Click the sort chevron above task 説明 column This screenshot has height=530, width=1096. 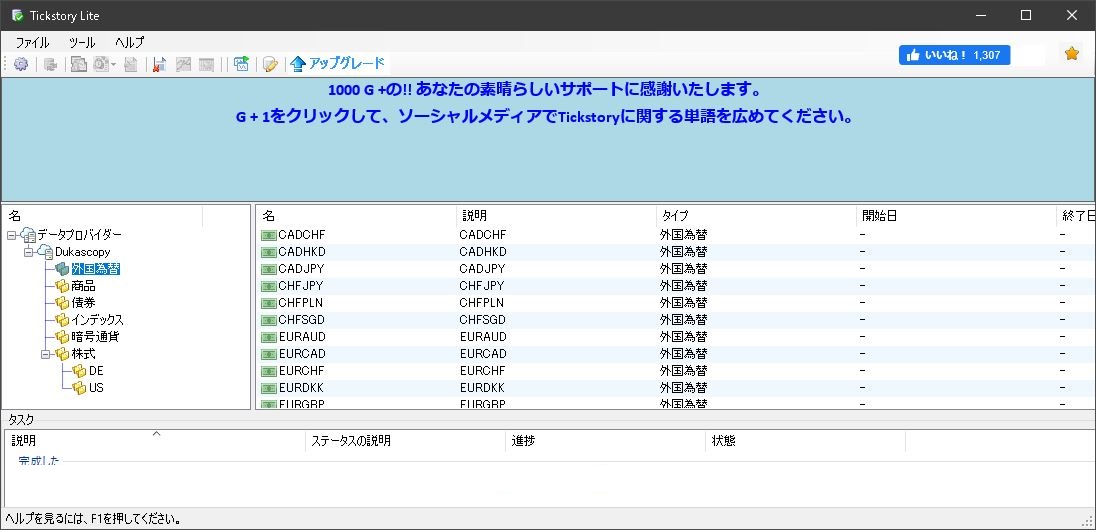[157, 434]
